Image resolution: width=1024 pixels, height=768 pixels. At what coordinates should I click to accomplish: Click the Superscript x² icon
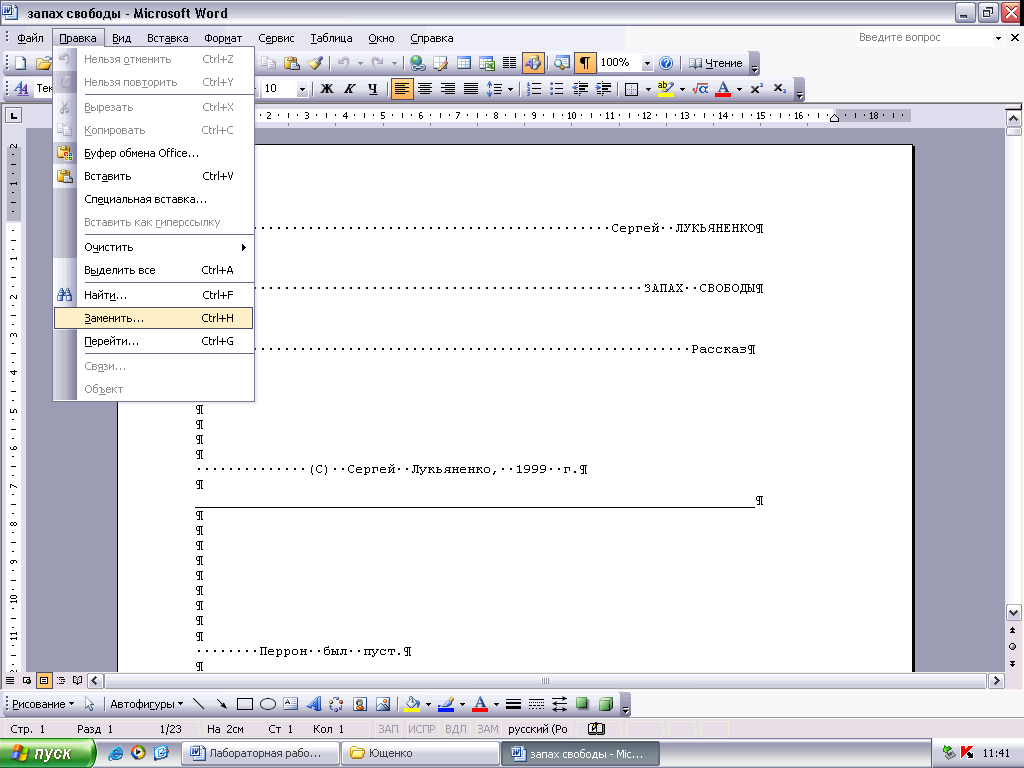click(x=757, y=89)
